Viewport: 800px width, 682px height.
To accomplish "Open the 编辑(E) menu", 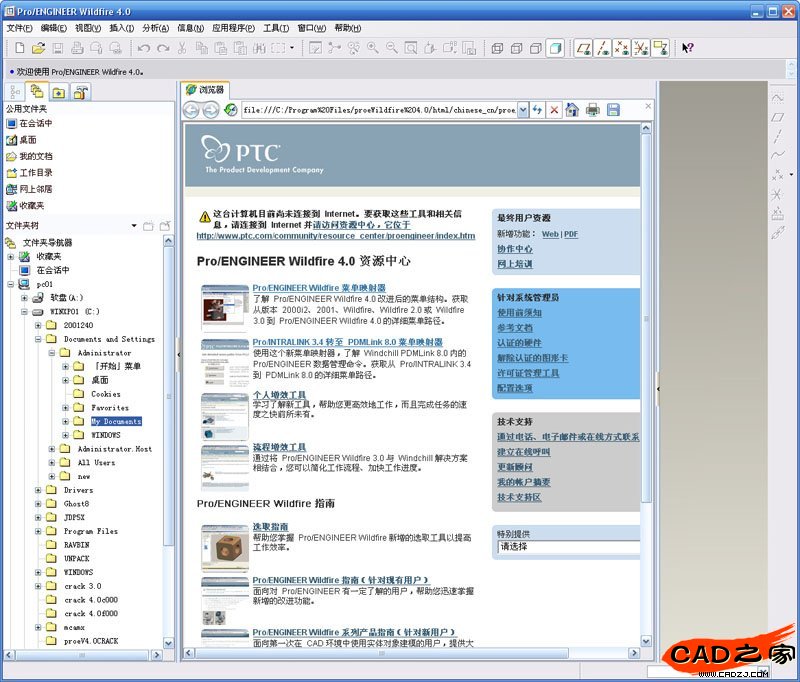I will tap(54, 28).
